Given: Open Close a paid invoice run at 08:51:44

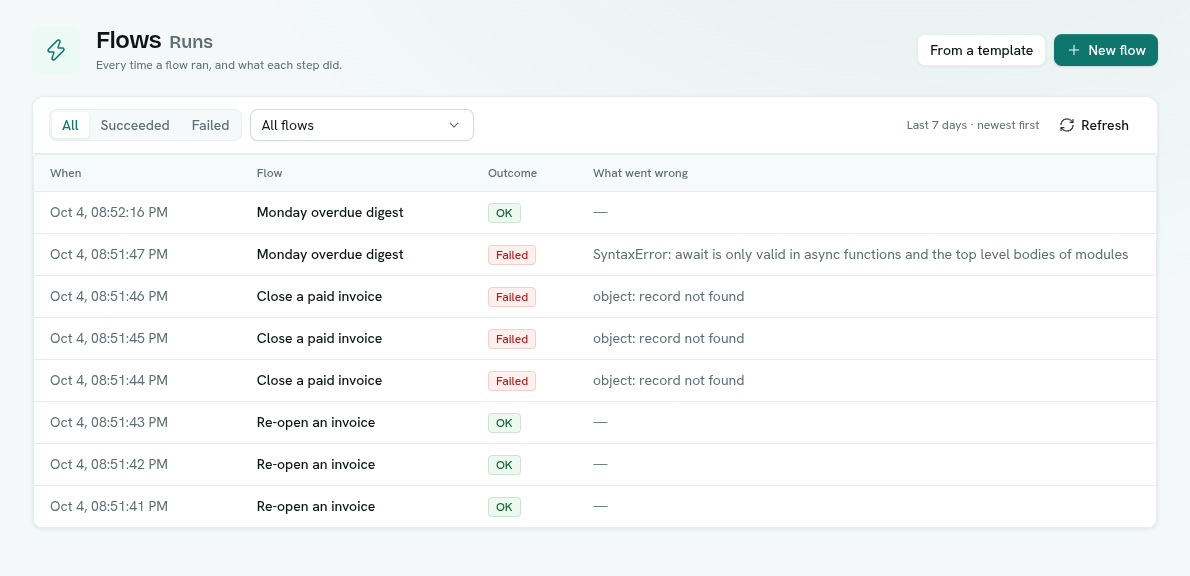Looking at the screenshot, I should [x=320, y=380].
